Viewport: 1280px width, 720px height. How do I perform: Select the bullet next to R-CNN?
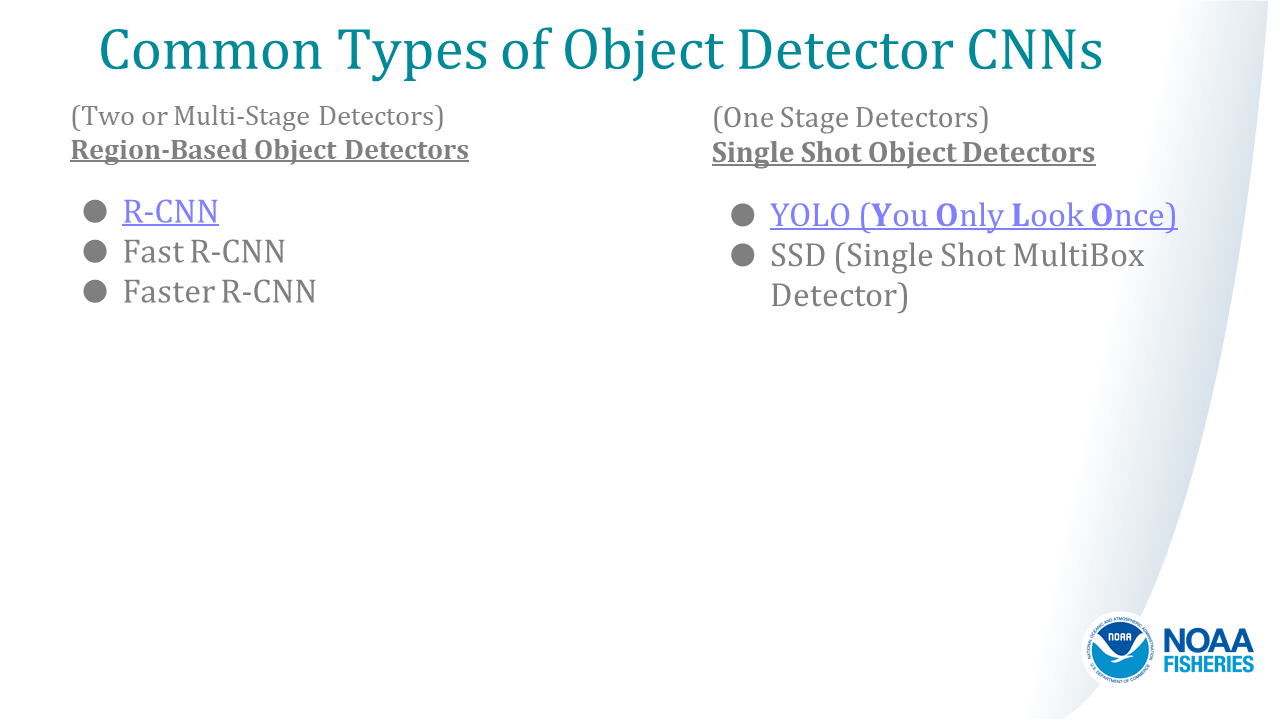tap(95, 212)
